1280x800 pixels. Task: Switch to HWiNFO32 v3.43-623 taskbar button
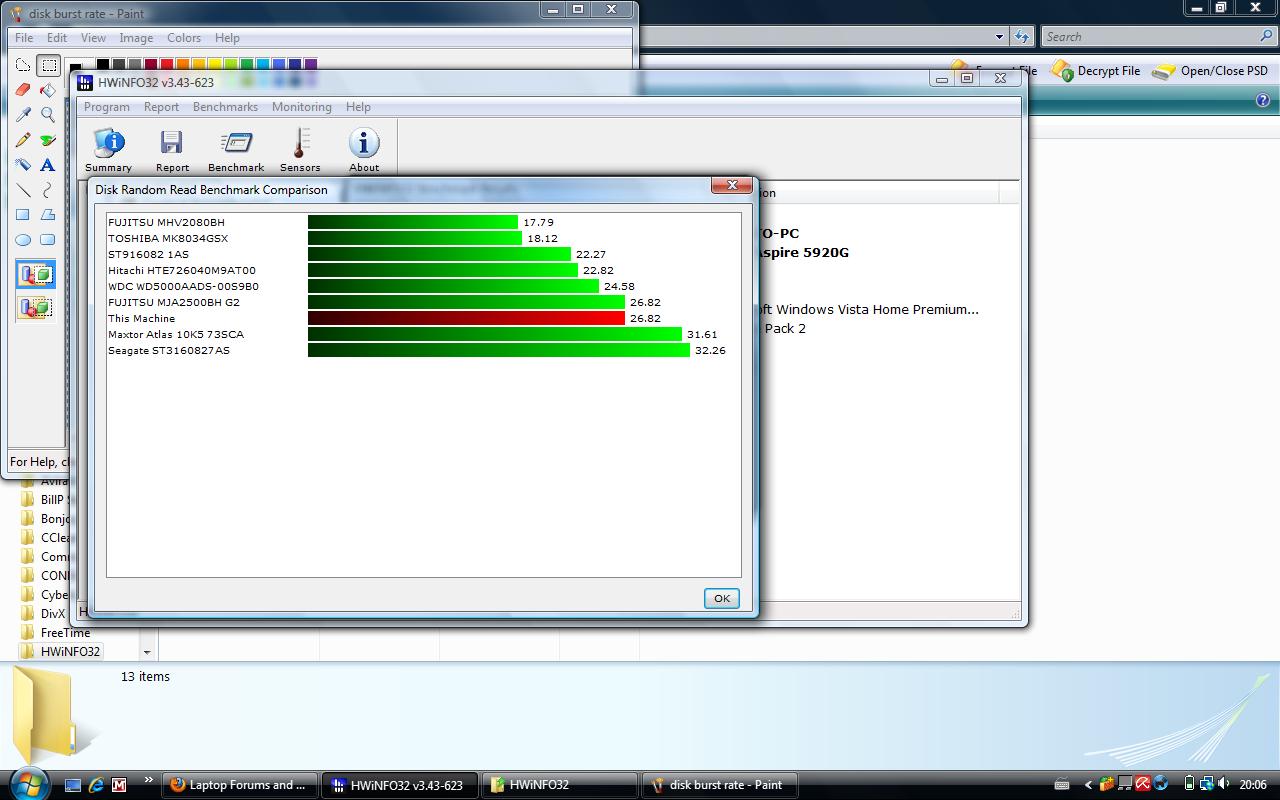pyautogui.click(x=402, y=785)
